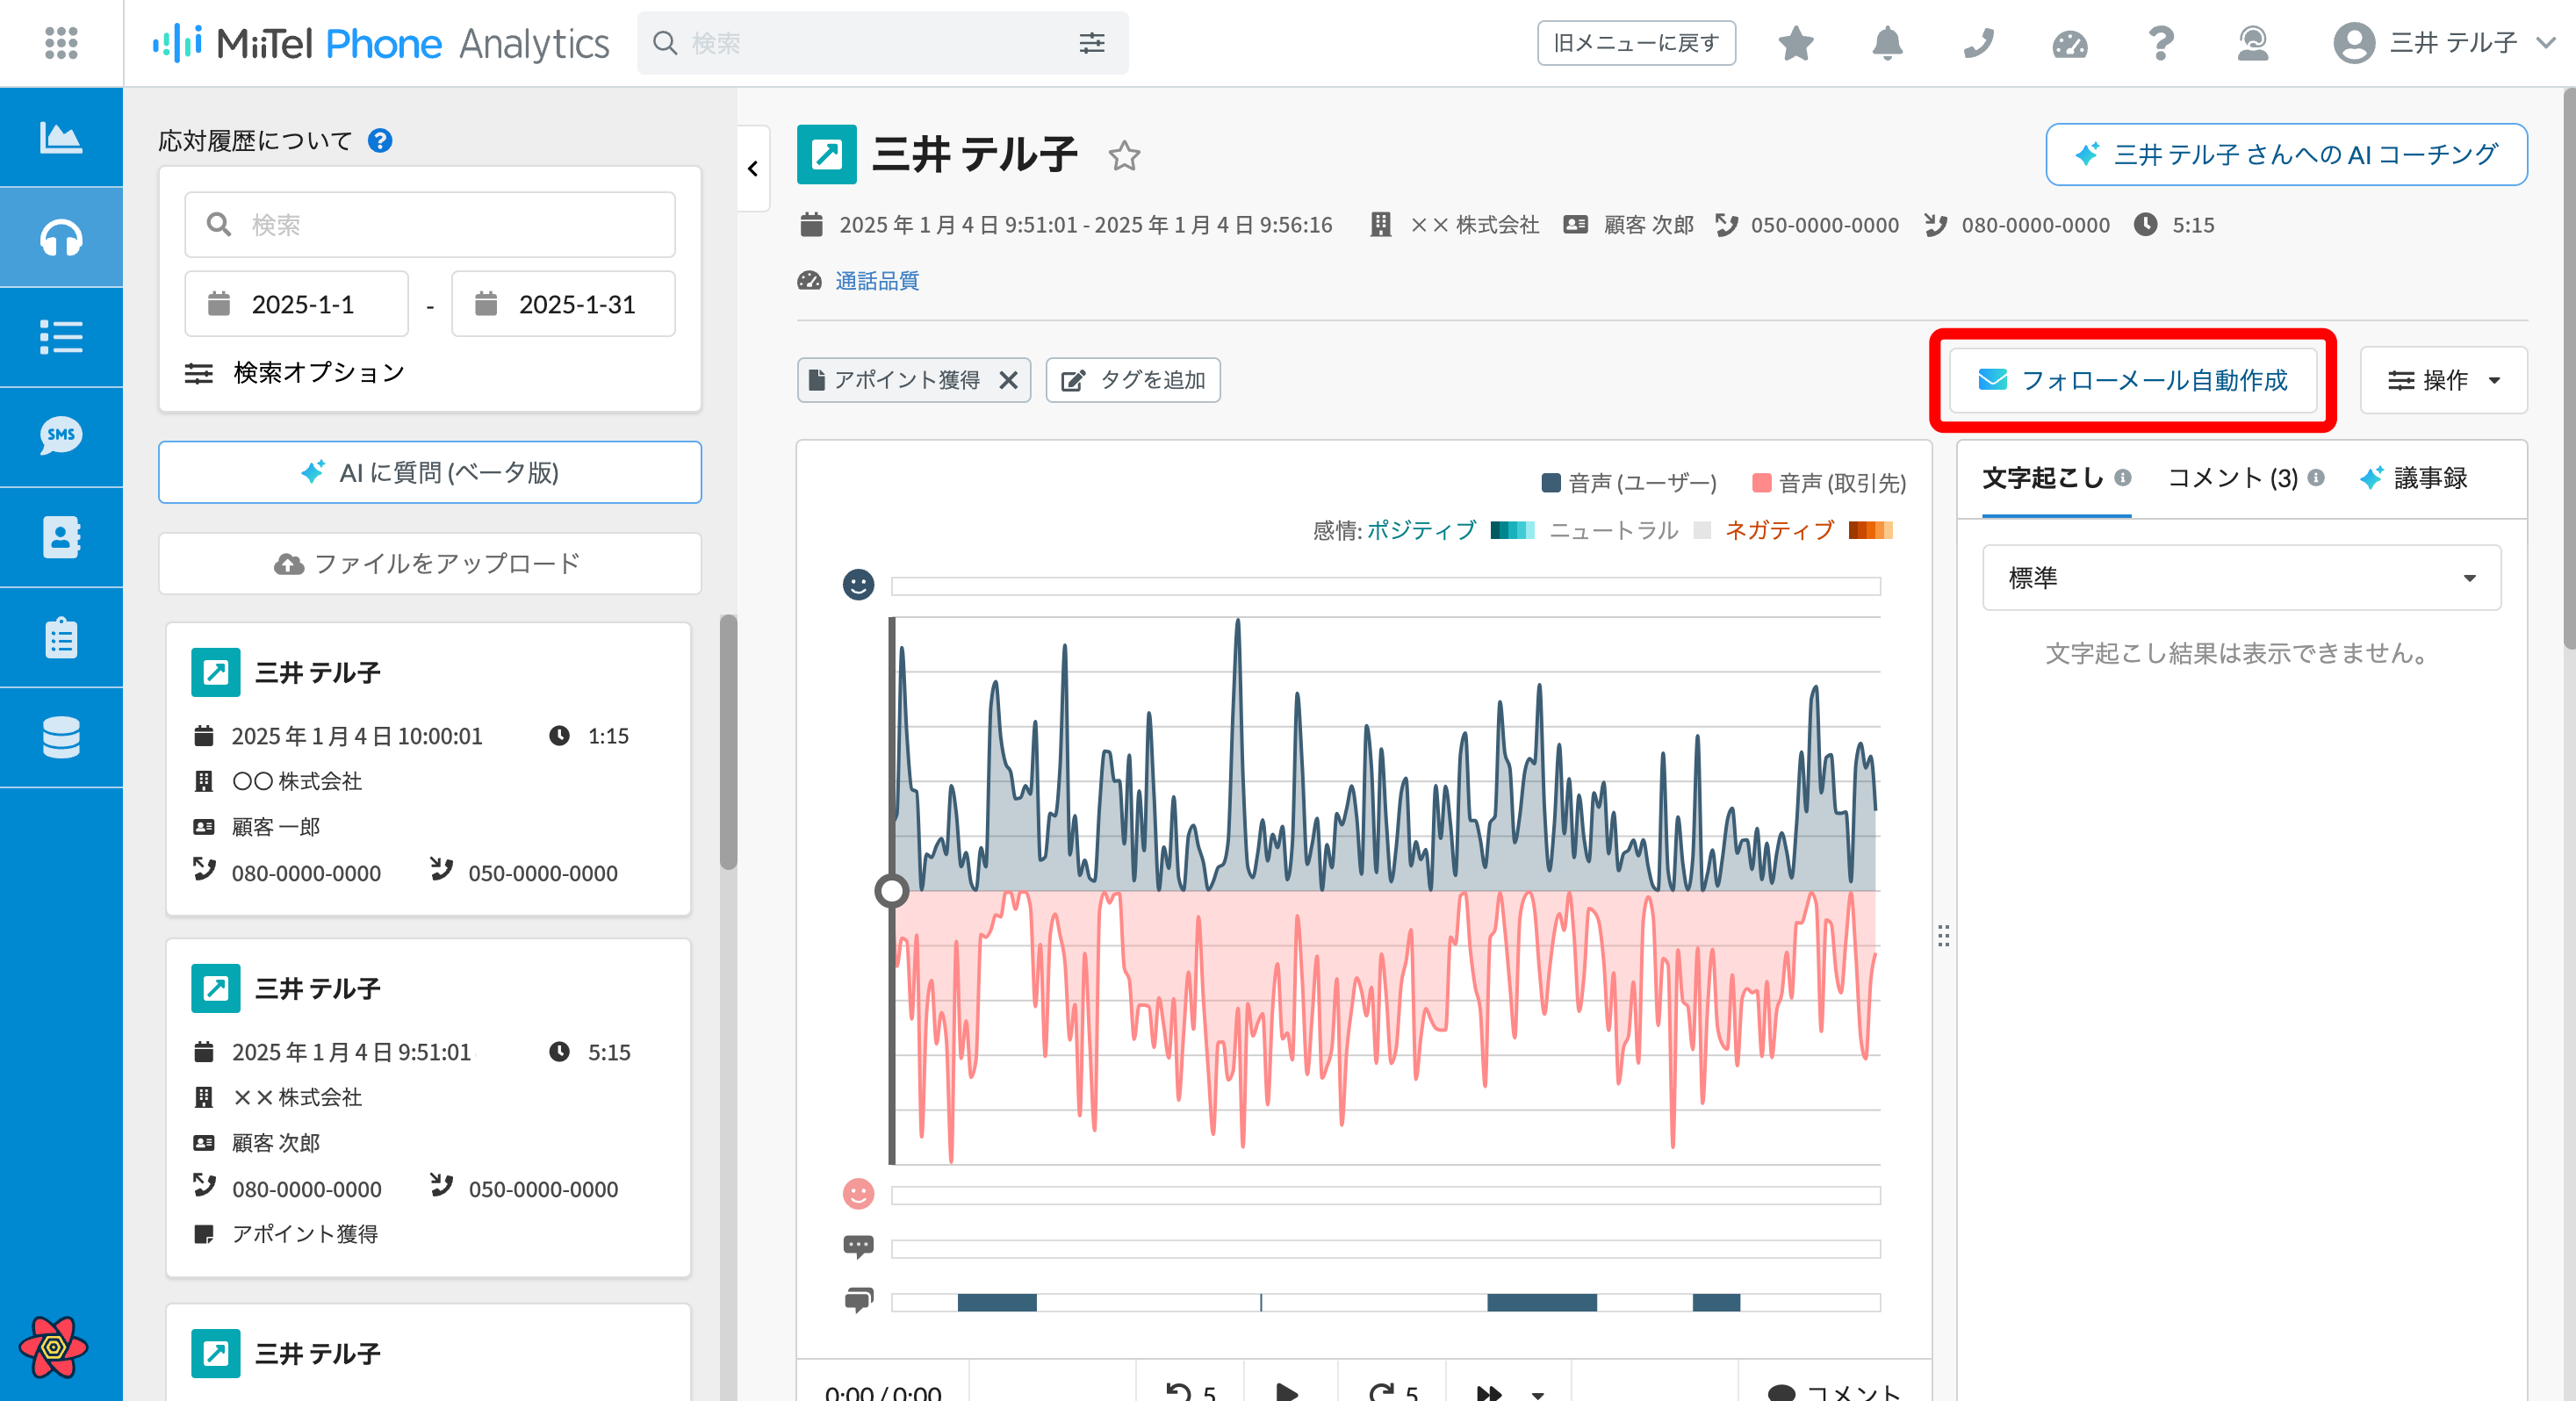
Task: Skip forward 5 seconds button
Action: pos(1393,1391)
